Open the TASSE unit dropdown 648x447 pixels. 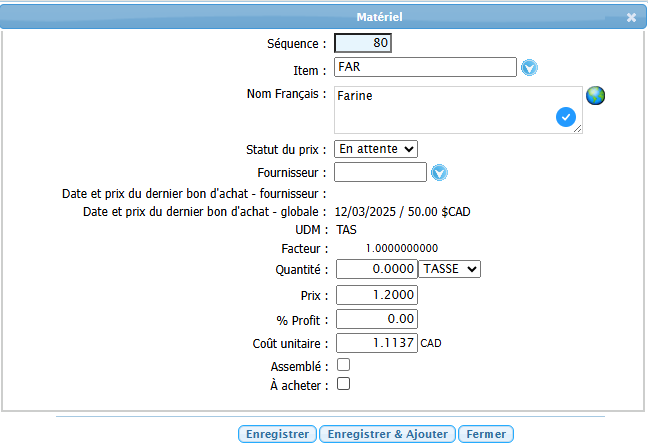pyautogui.click(x=450, y=269)
